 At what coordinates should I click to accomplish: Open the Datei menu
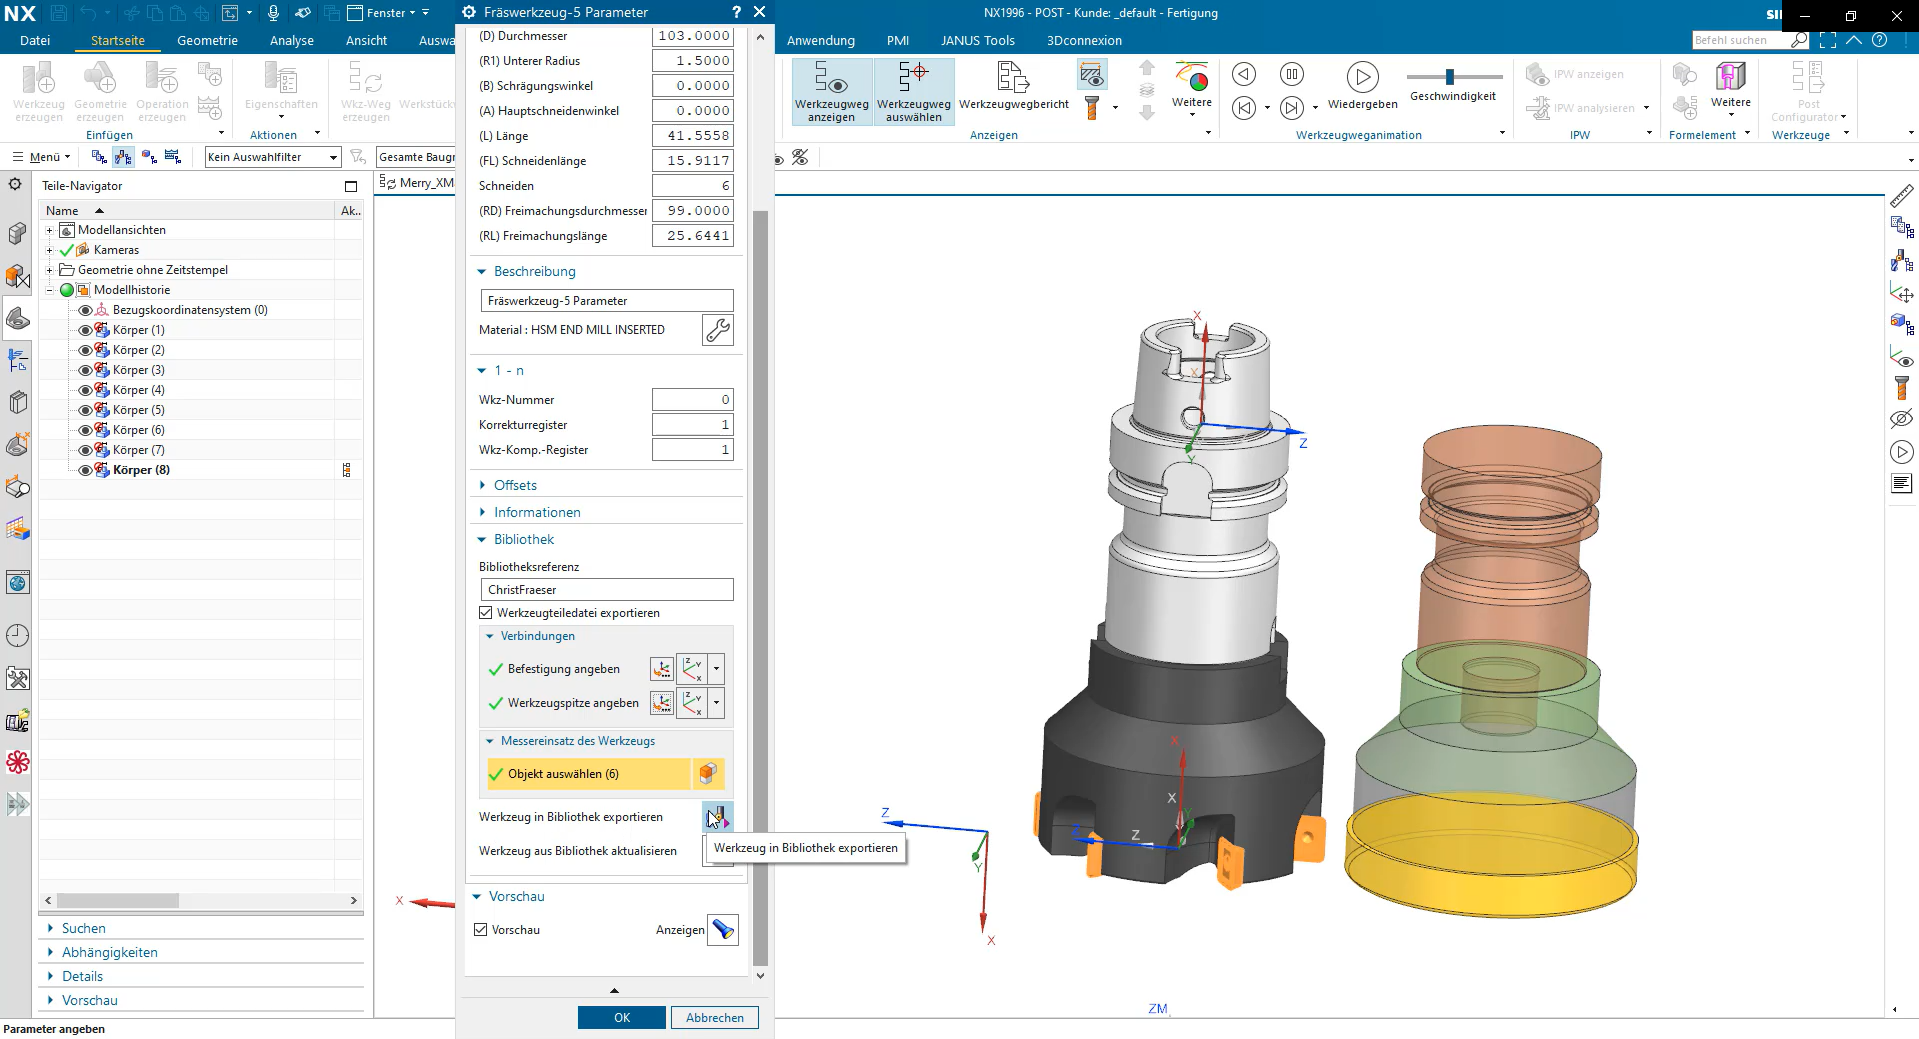pos(35,41)
